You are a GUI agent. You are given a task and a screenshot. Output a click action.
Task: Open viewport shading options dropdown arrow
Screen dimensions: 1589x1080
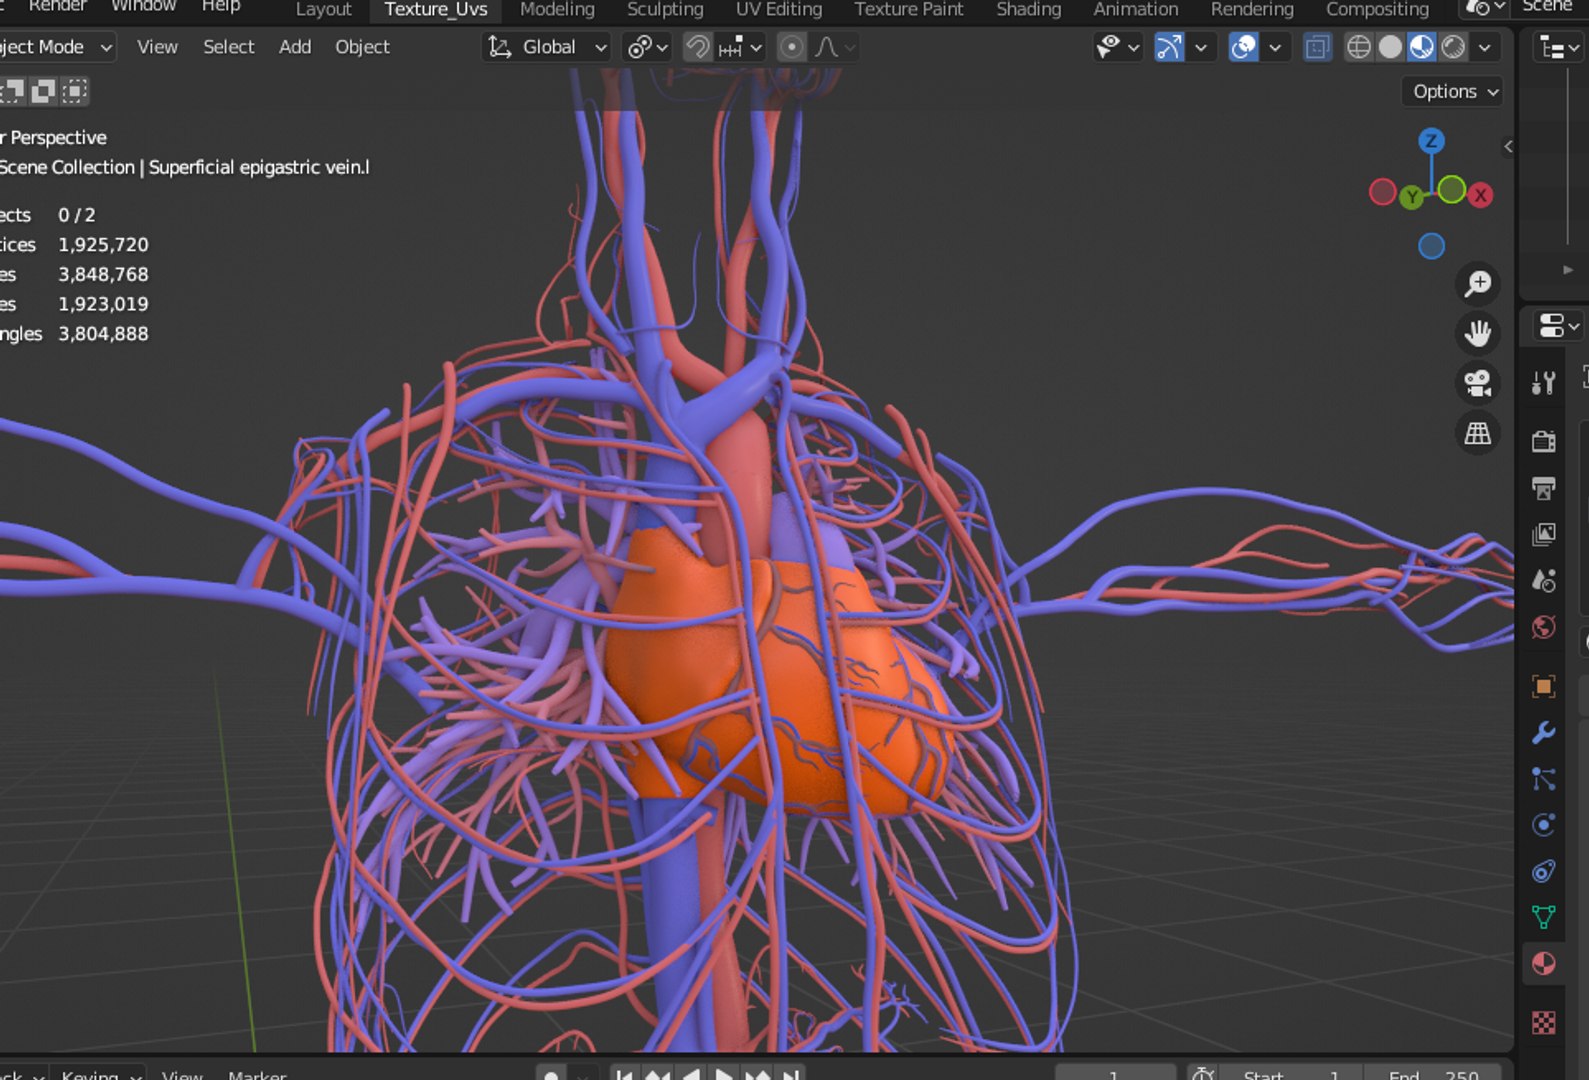(x=1485, y=47)
